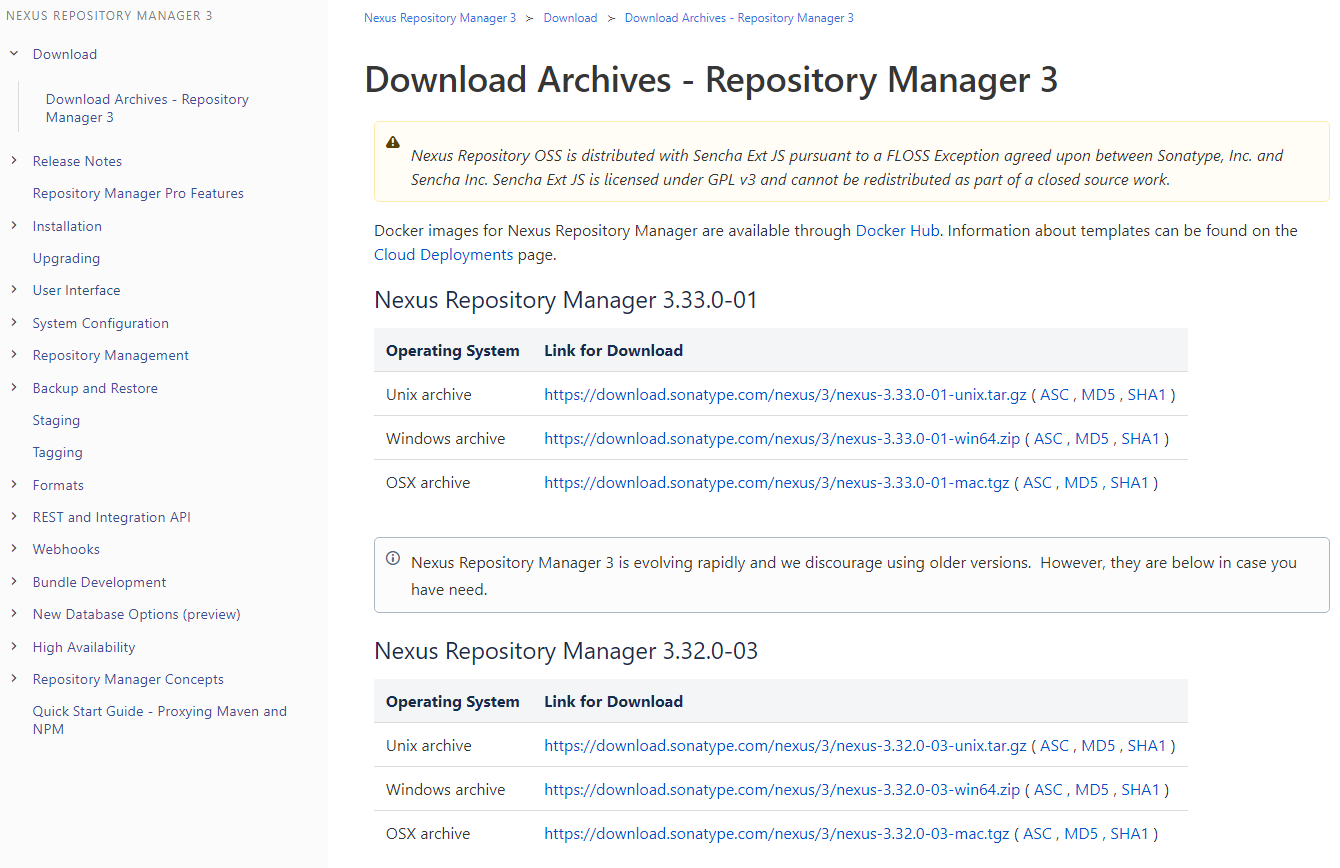Download nexus-3.33.0-01-unix.tar.gz
1340x868 pixels.
(x=785, y=394)
